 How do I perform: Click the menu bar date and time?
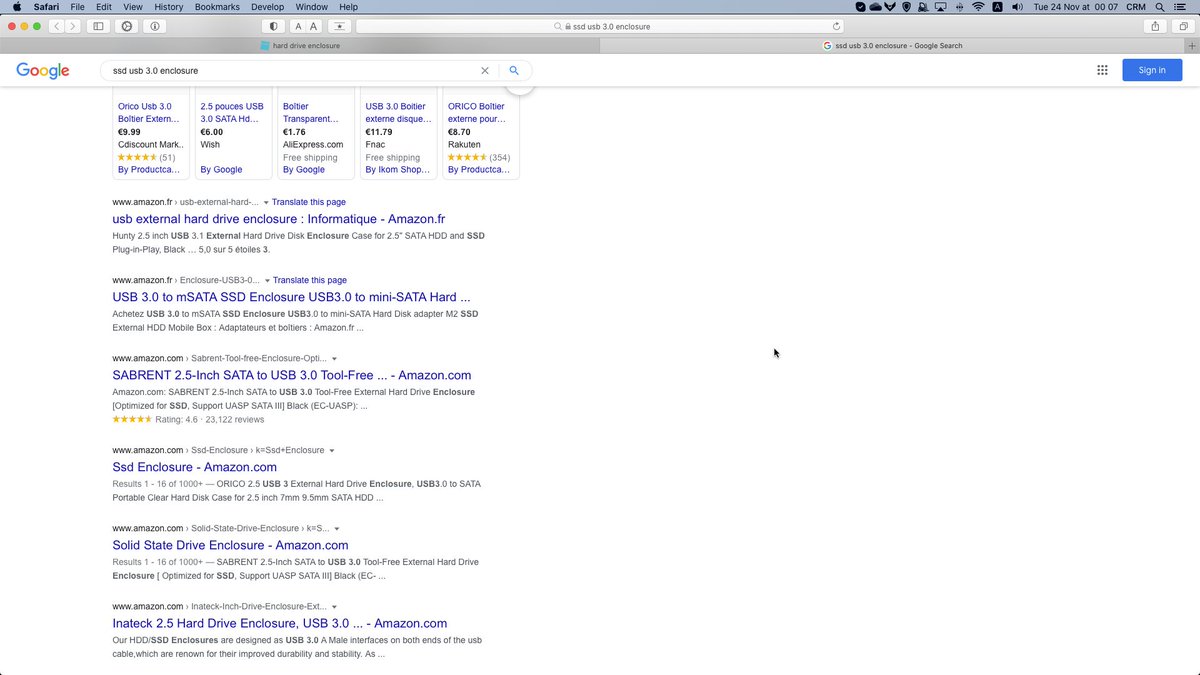pyautogui.click(x=1075, y=7)
